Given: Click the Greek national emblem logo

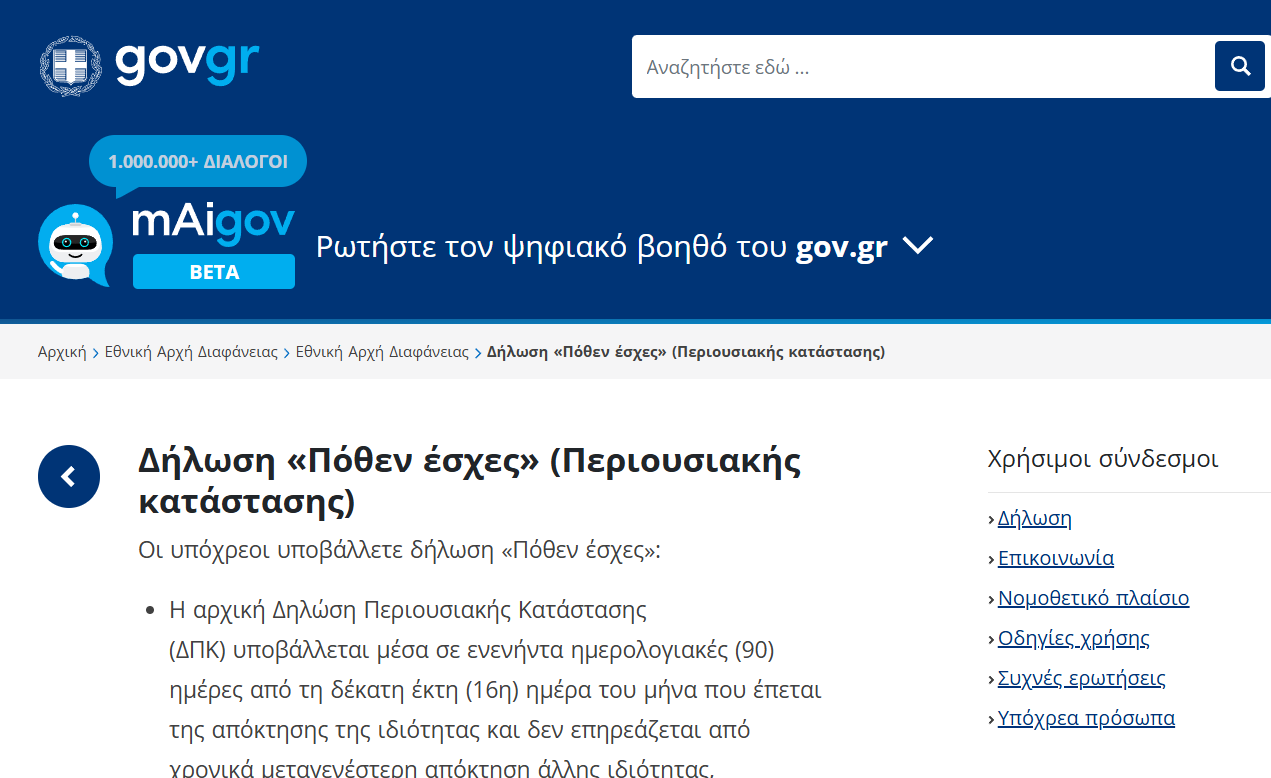Looking at the screenshot, I should (70, 66).
